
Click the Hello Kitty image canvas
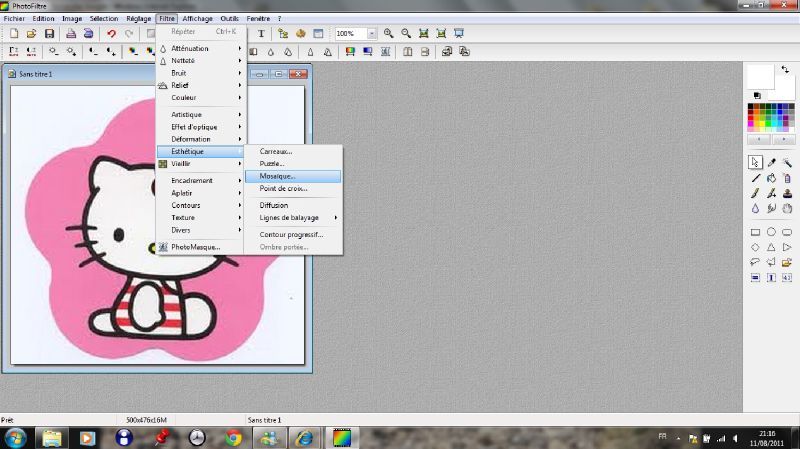[157, 225]
